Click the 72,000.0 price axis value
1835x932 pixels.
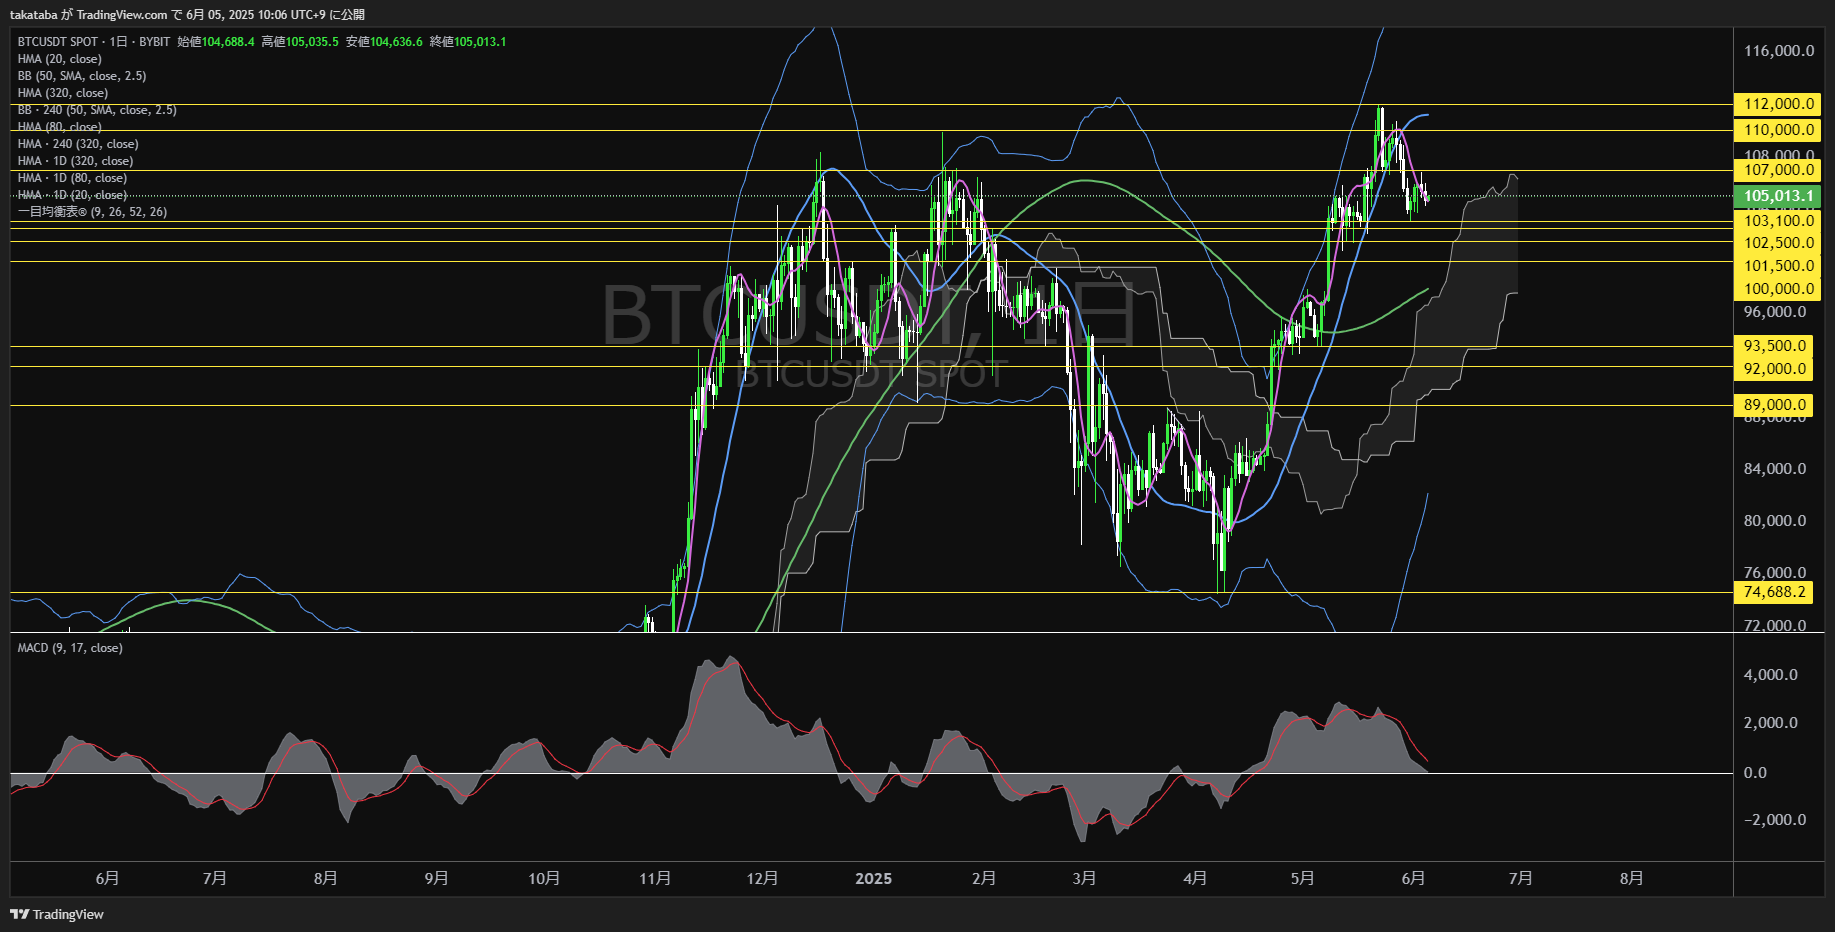(x=1775, y=626)
